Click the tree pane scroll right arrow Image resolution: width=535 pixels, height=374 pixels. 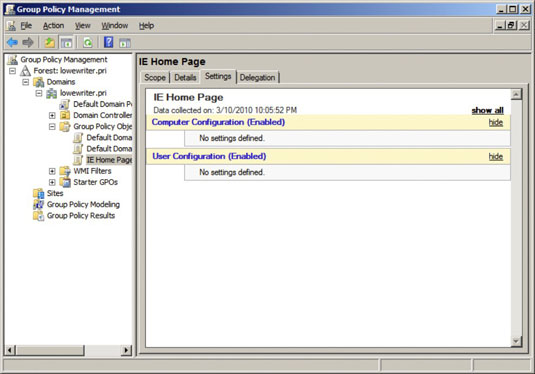pos(126,350)
